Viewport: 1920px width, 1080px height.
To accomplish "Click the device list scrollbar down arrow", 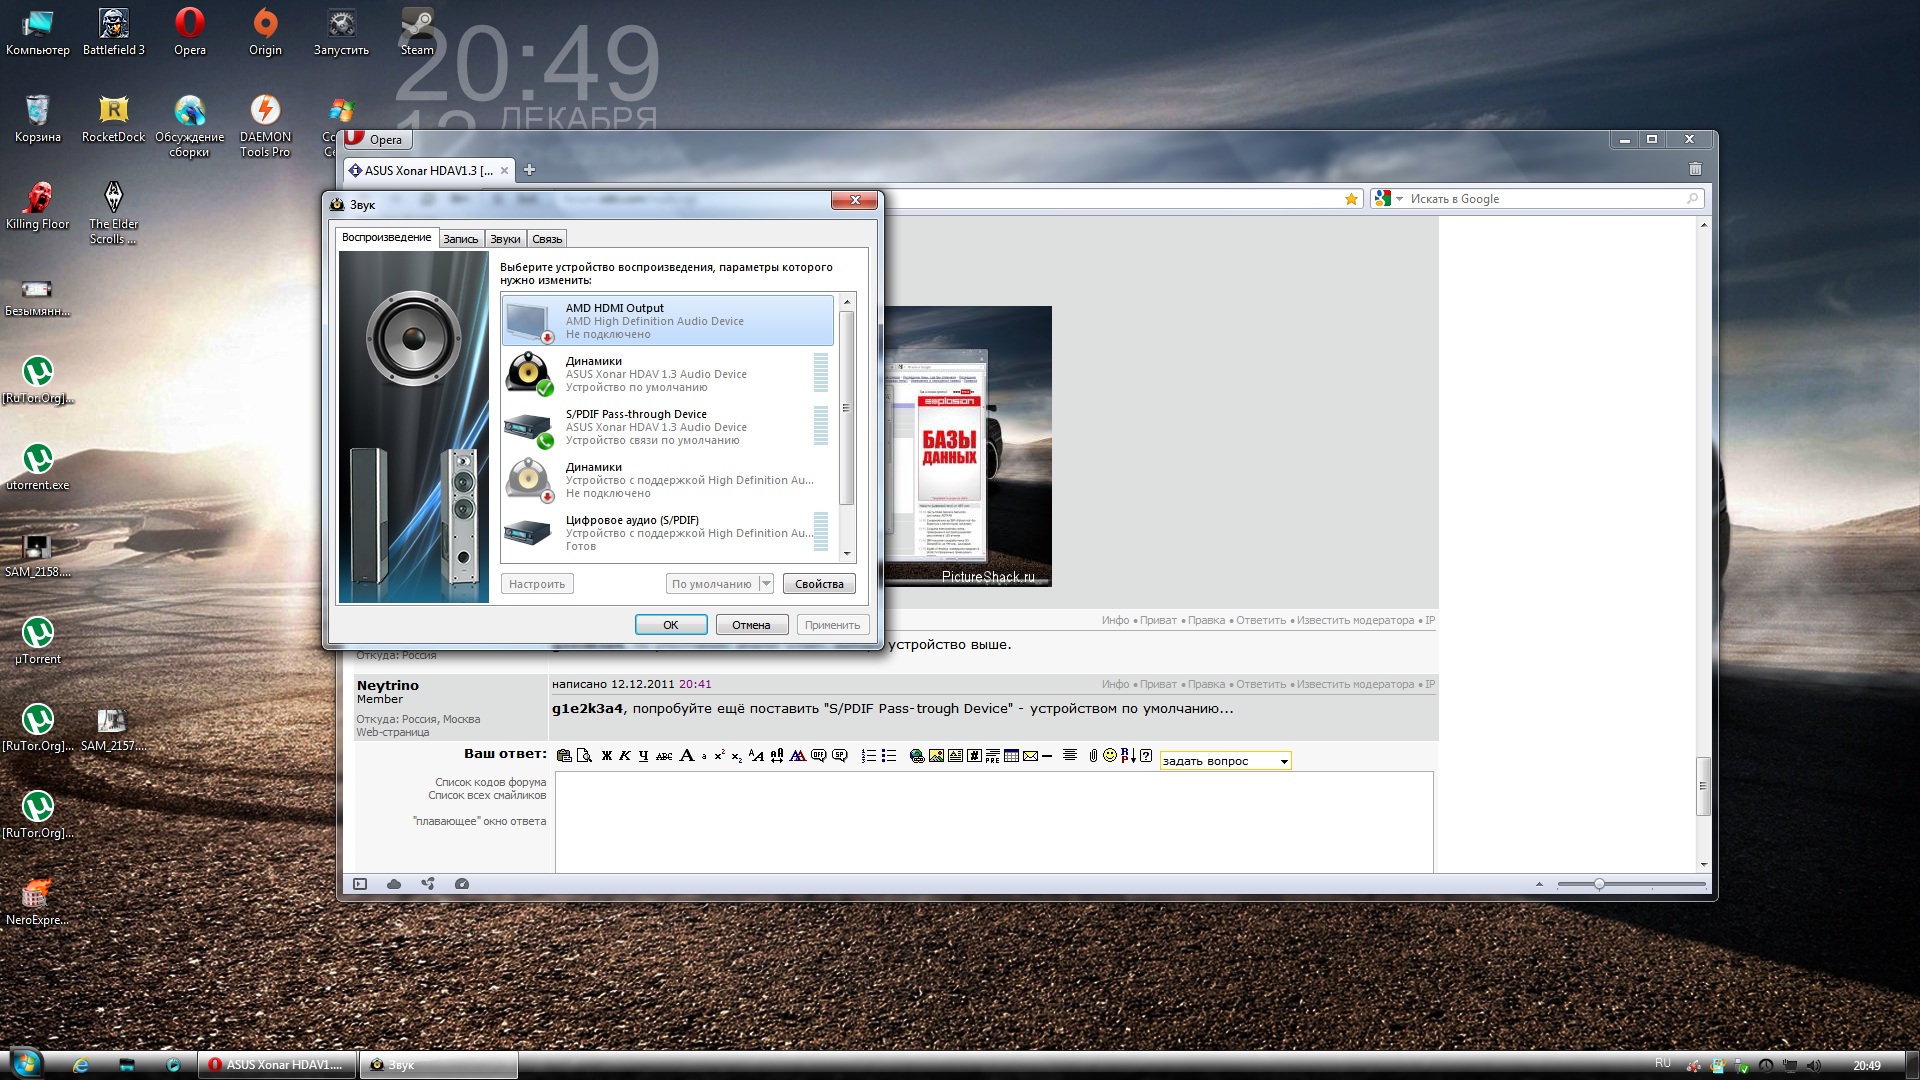I will [x=847, y=553].
